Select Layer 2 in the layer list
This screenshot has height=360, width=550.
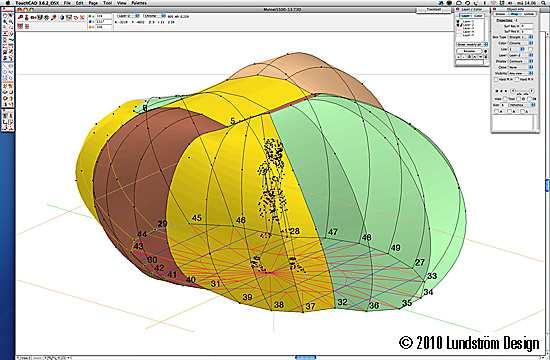[x=468, y=25]
